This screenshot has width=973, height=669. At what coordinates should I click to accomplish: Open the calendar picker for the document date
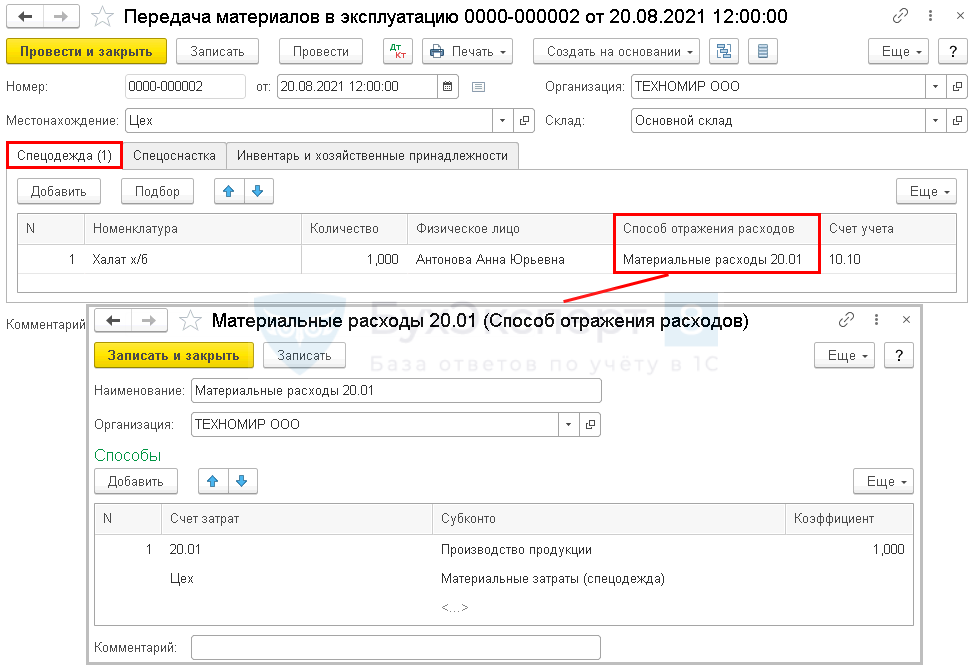447,86
